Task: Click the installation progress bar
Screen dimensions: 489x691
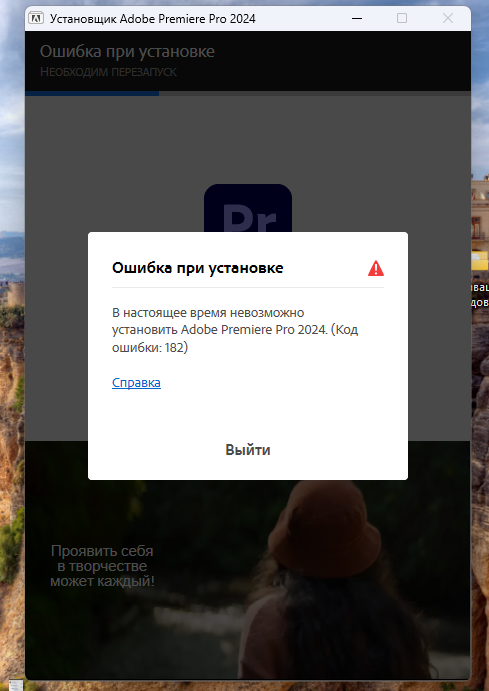Action: coord(248,93)
